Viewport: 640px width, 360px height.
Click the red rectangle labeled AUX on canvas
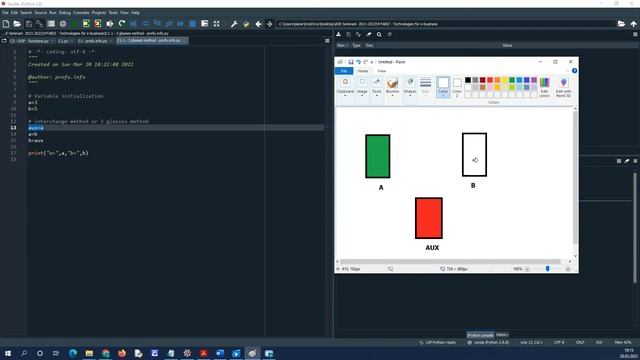(429, 218)
